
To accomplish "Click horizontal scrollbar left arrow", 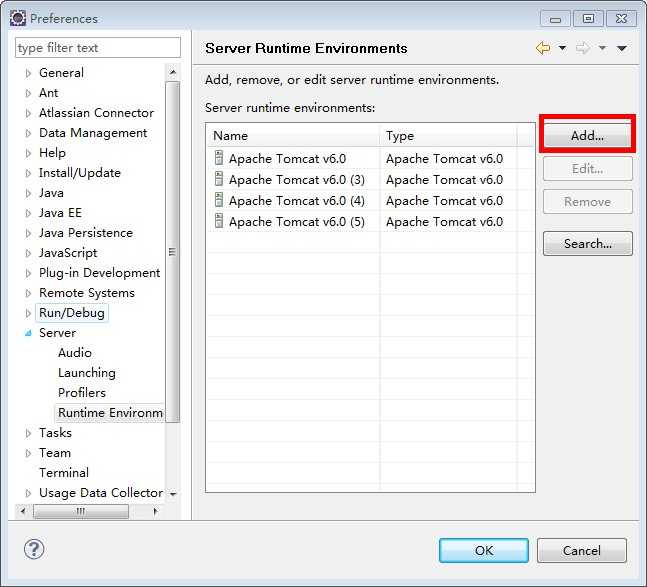I will pos(23,512).
